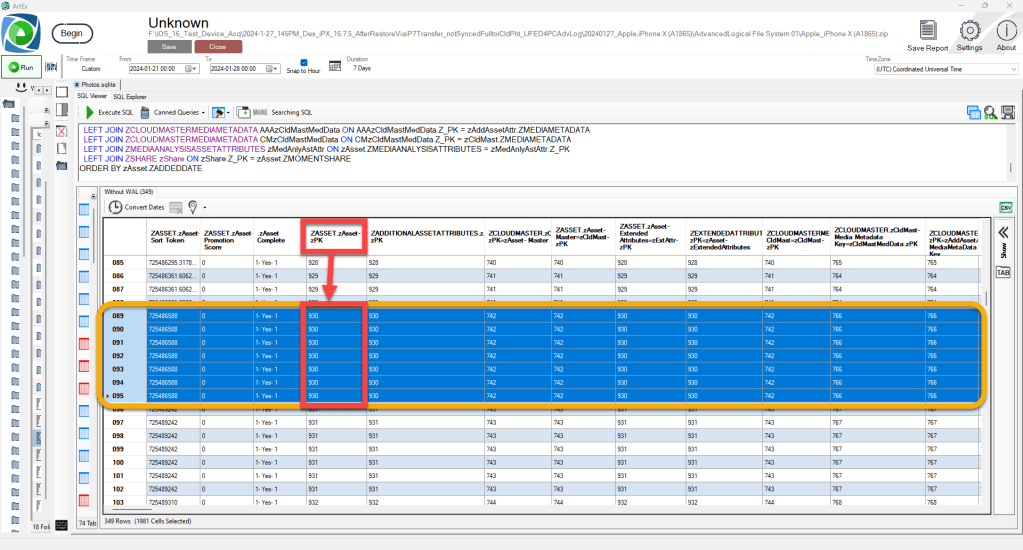Export results using the CSV icon
The image size is (1023, 550).
click(x=1004, y=207)
